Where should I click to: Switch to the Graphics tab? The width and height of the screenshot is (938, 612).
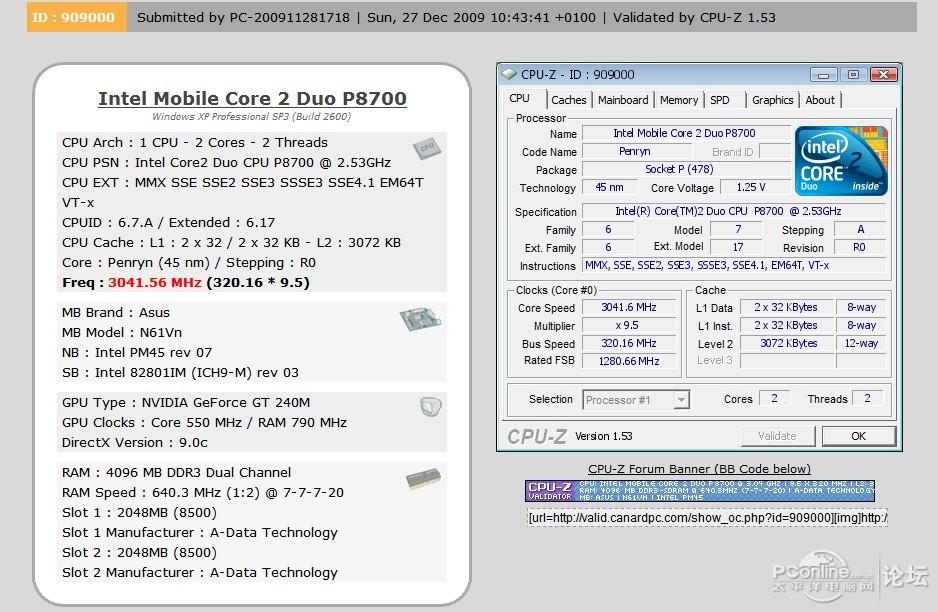point(772,100)
